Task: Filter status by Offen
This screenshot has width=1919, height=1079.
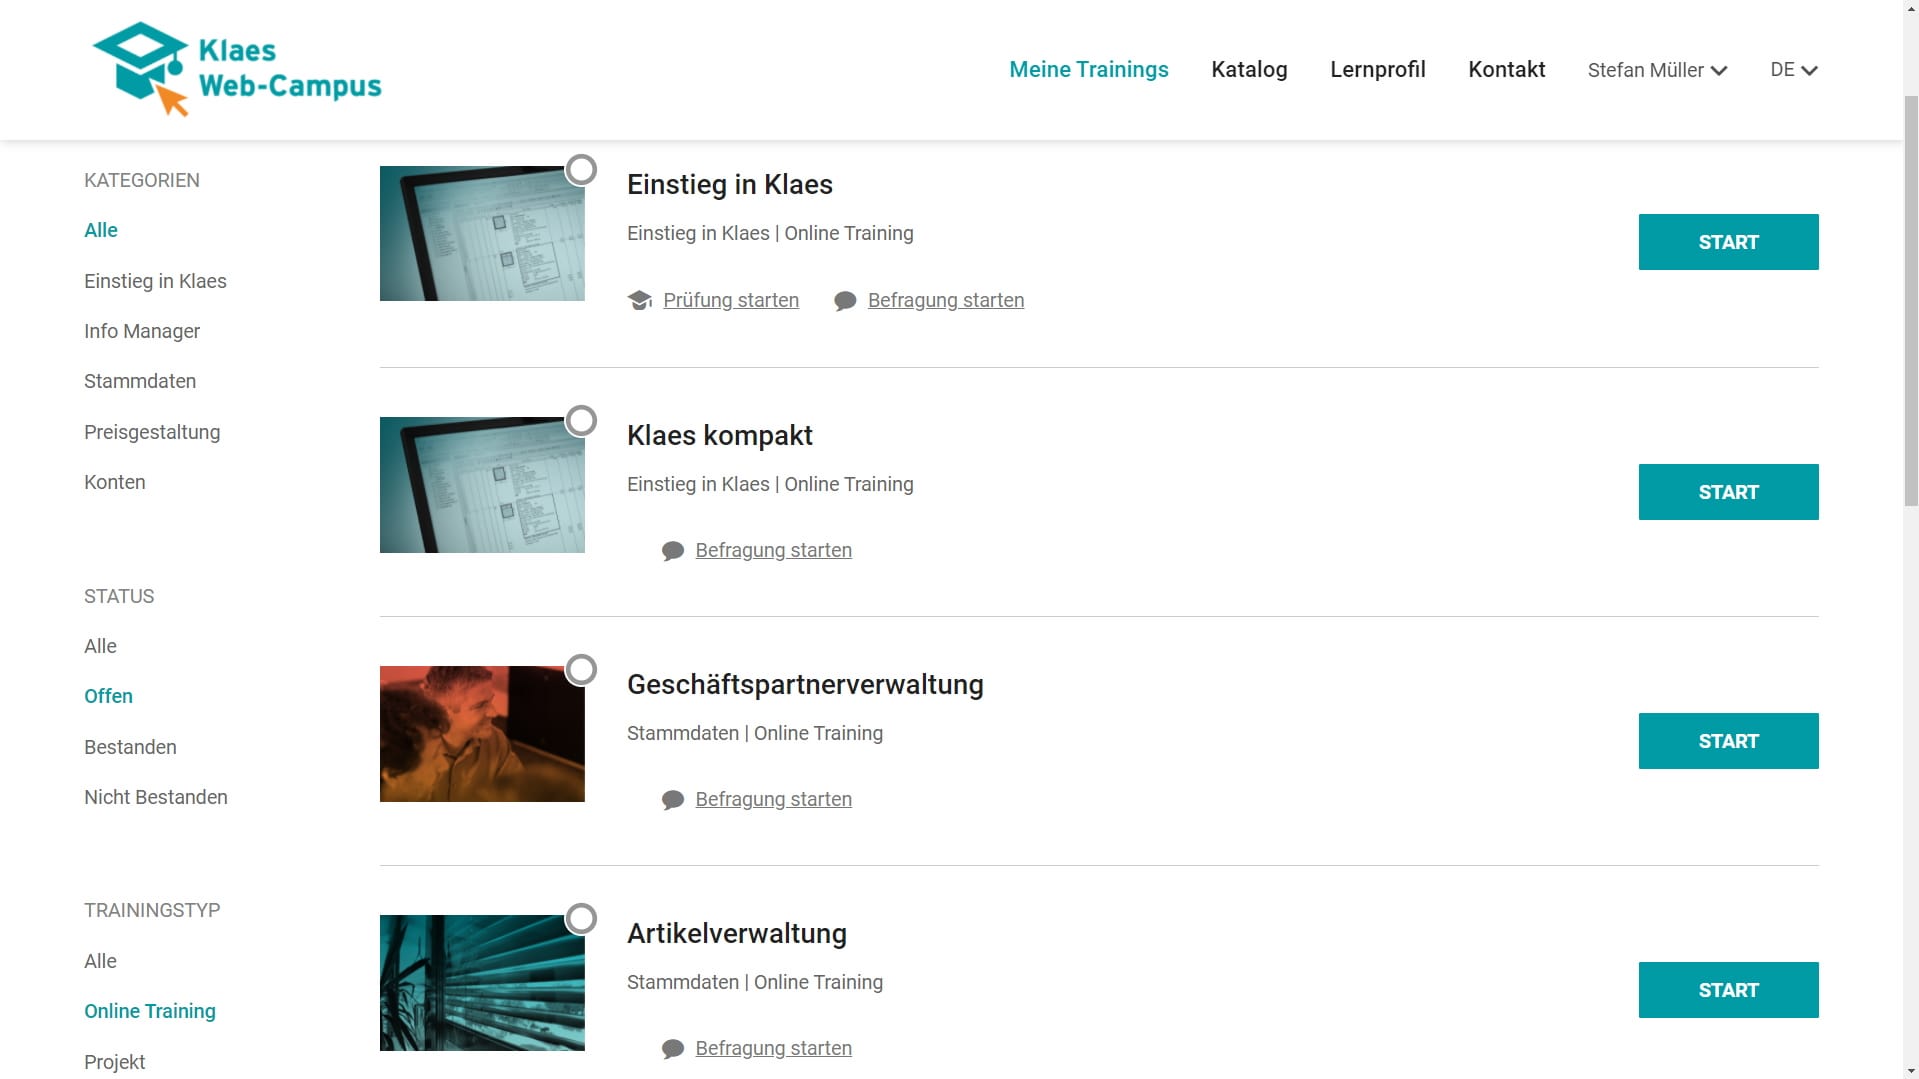Action: click(108, 696)
